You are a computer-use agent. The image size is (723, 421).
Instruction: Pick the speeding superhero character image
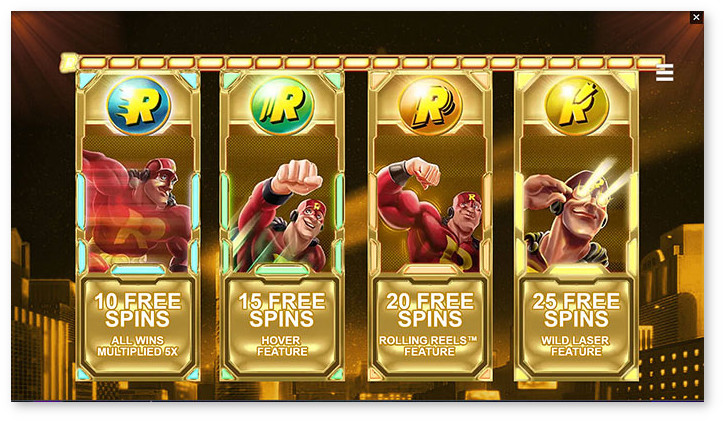click(138, 211)
